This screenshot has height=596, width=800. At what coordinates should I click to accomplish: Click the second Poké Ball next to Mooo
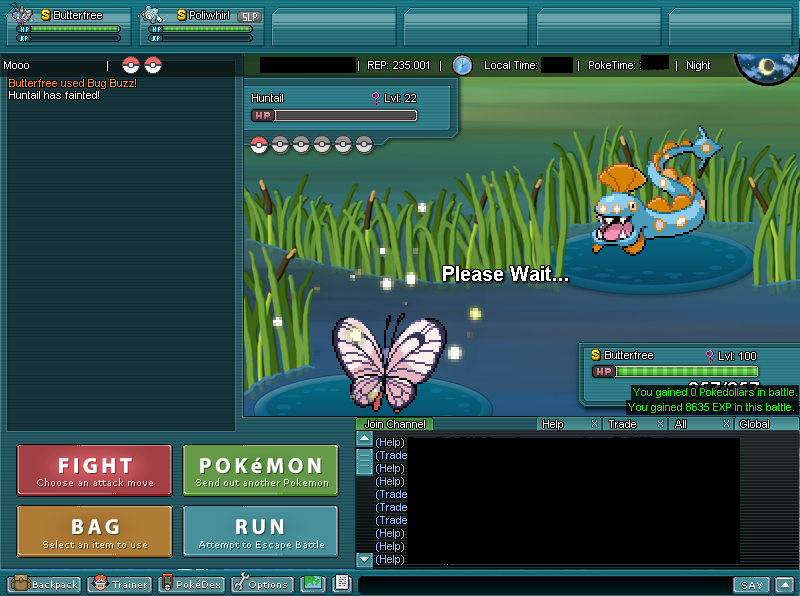[x=153, y=65]
